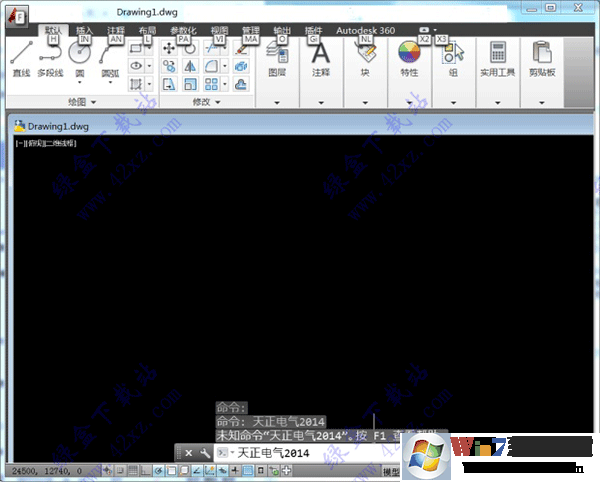Expand the Circle (圆) options arrow

click(x=80, y=82)
